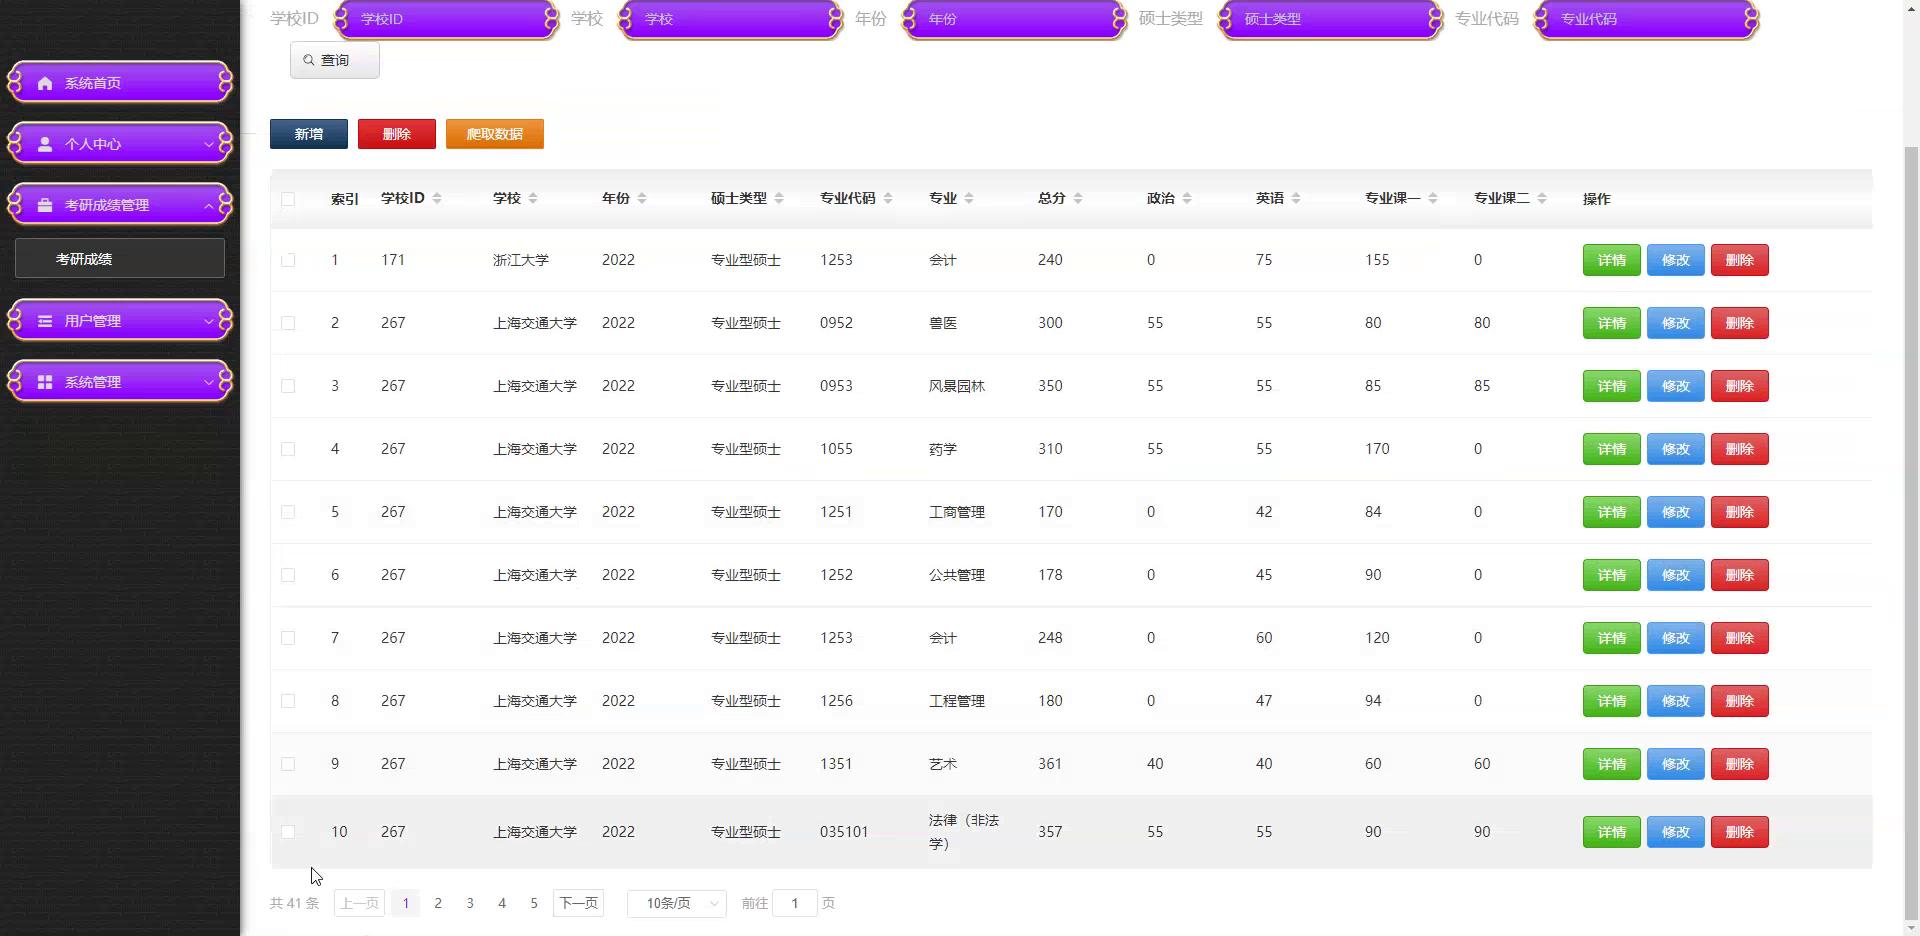Expand the 系统管理 menu chevron
1920x936 pixels.
(208, 382)
